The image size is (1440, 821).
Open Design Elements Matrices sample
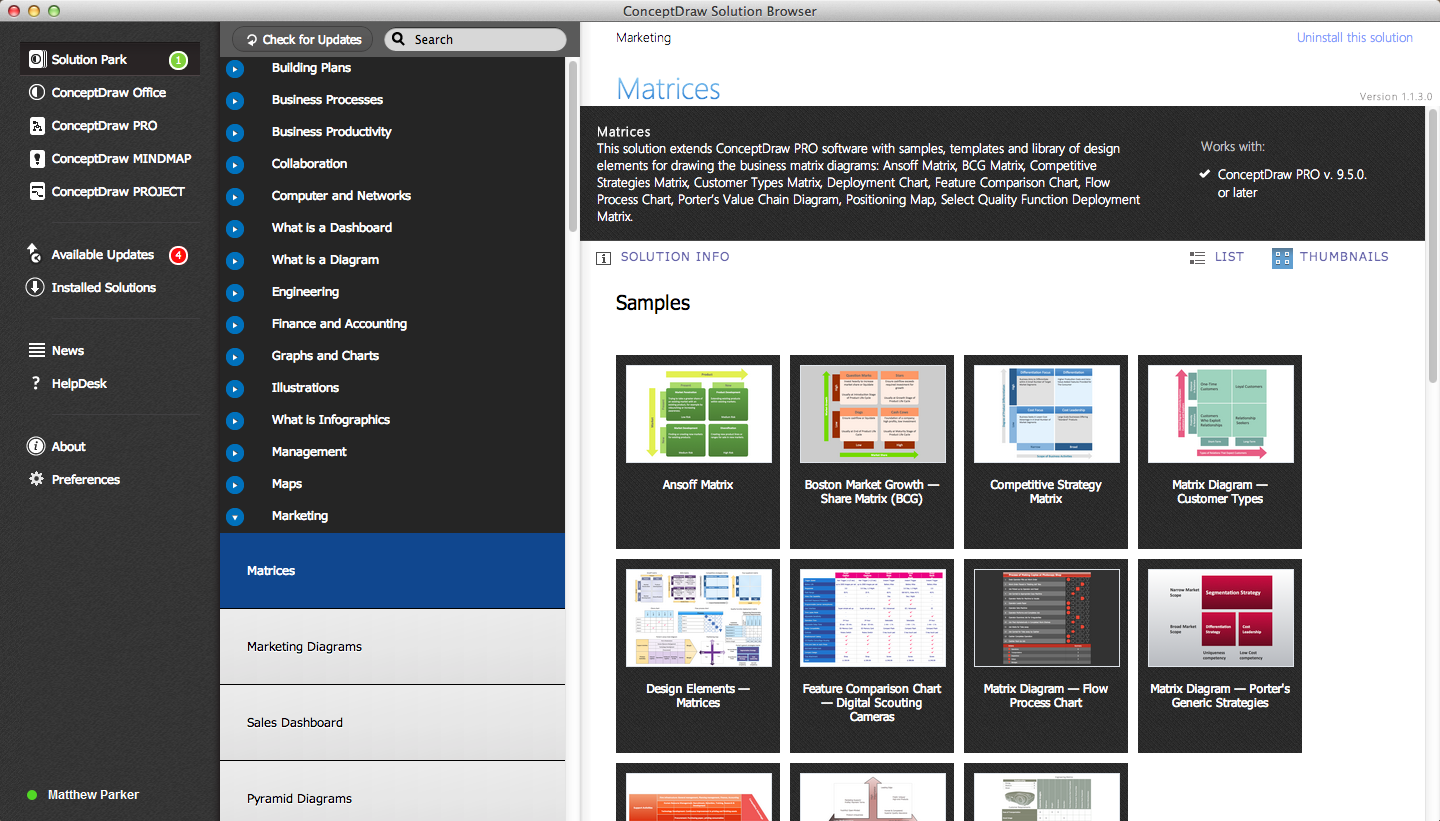point(698,656)
